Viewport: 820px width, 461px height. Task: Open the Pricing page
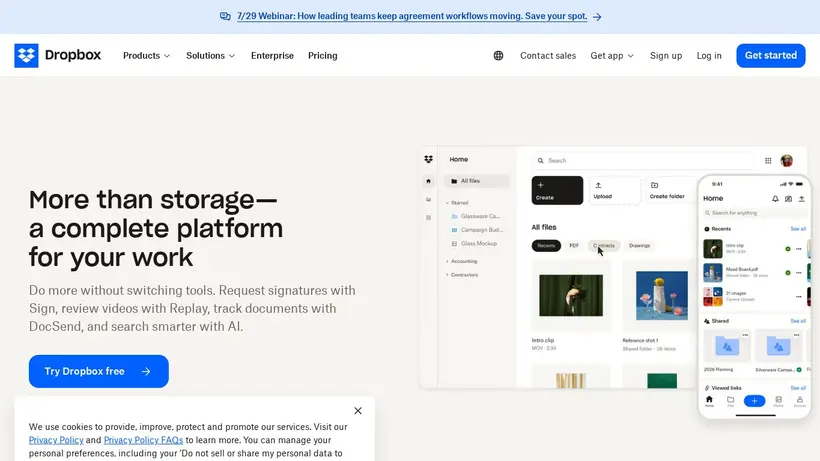(323, 55)
